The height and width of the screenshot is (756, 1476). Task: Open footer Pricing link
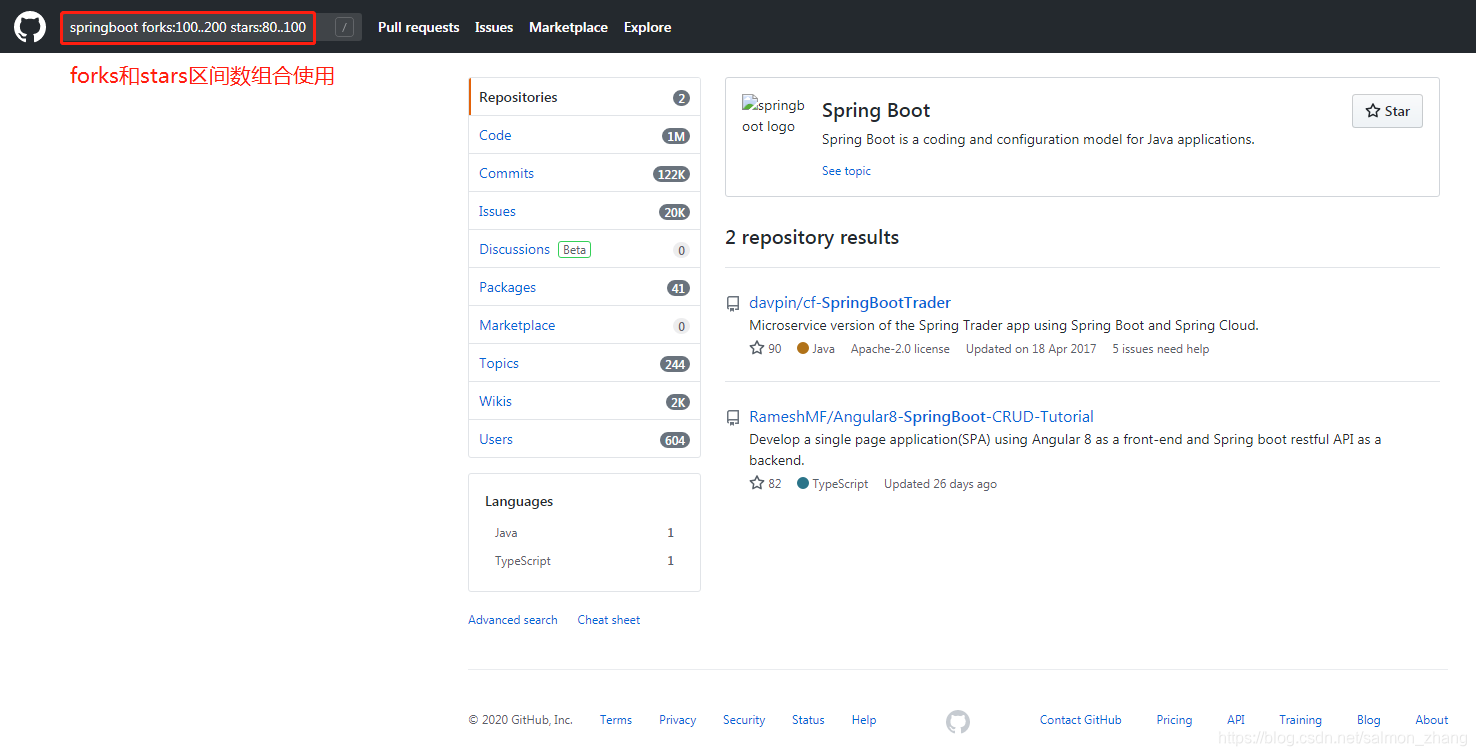[1174, 720]
